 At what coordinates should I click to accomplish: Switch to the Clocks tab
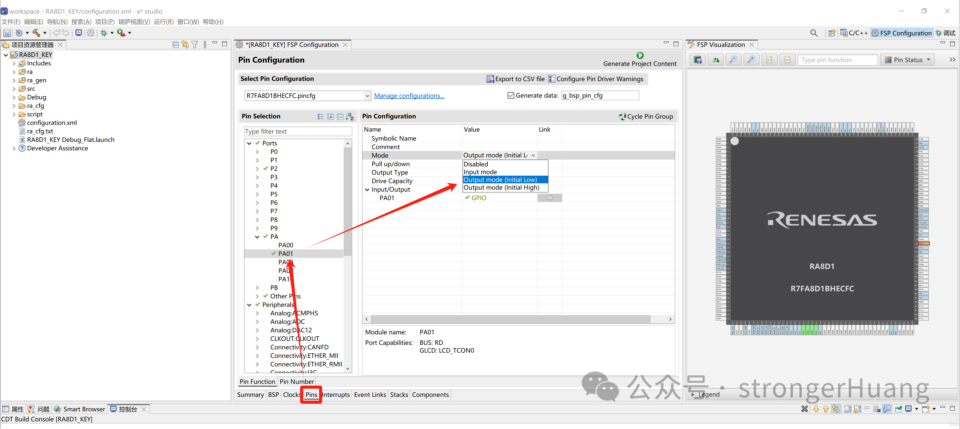coord(291,395)
